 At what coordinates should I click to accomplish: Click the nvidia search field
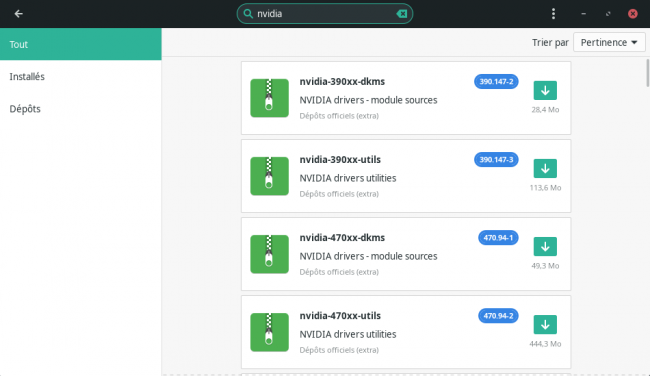click(325, 14)
